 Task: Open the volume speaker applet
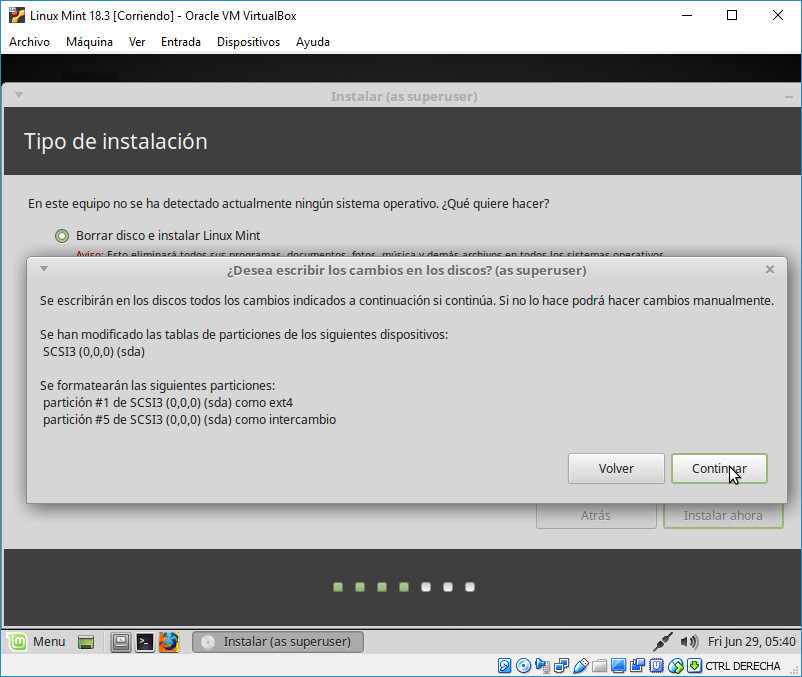(689, 642)
